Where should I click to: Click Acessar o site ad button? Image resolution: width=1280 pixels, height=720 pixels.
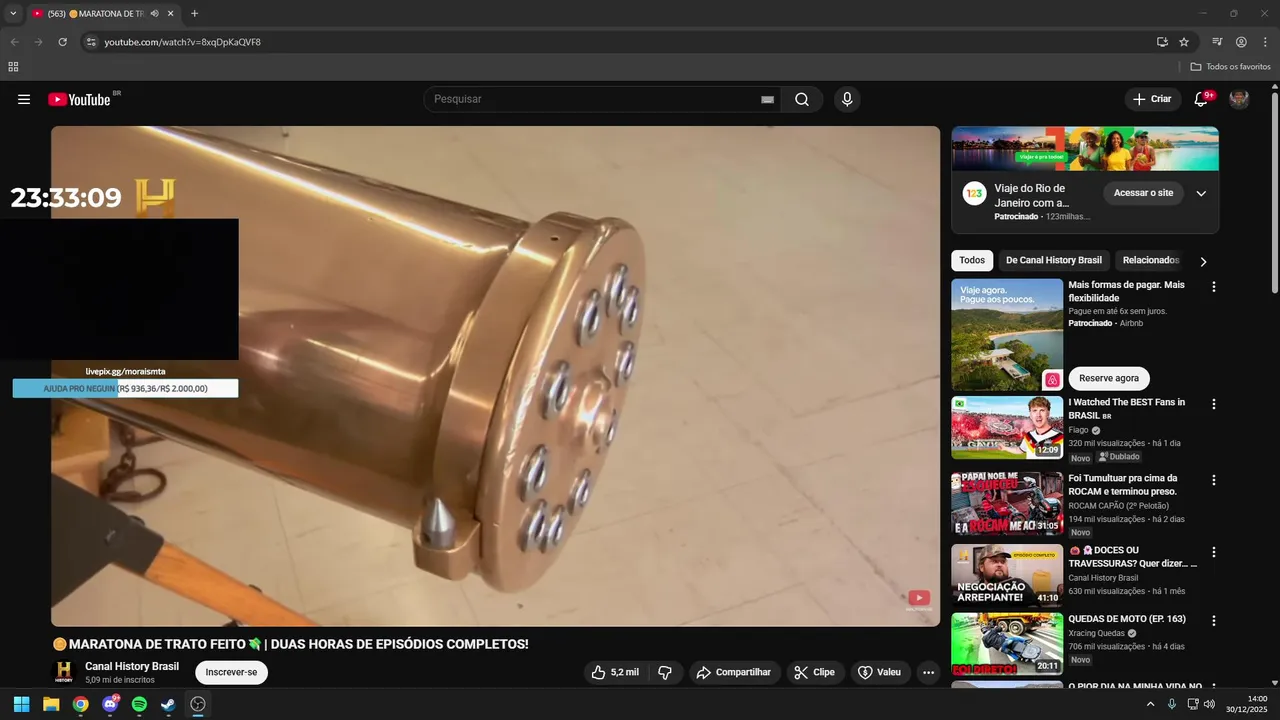[1143, 193]
